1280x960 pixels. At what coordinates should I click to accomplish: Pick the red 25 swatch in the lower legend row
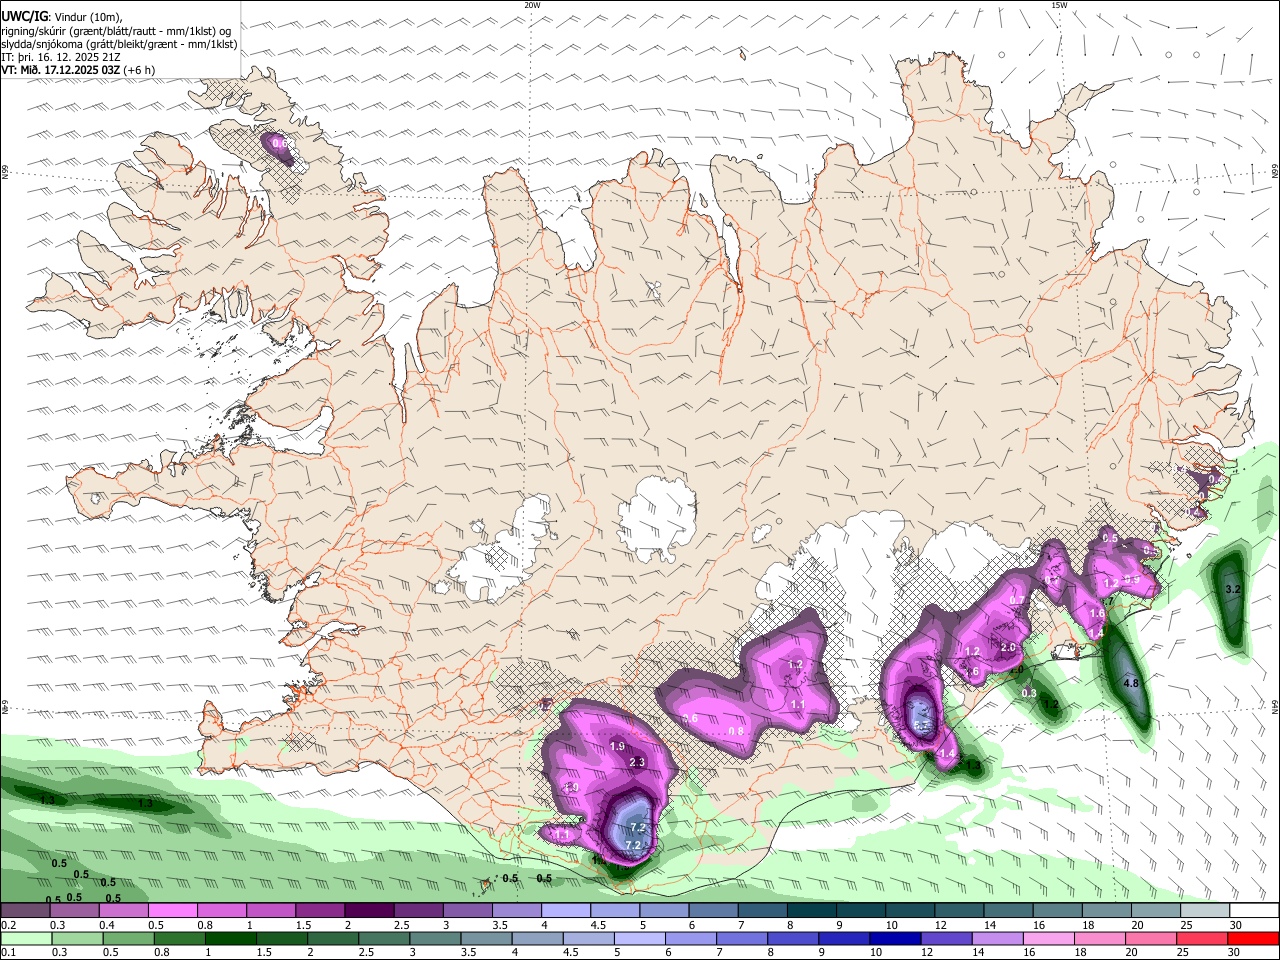click(1201, 938)
